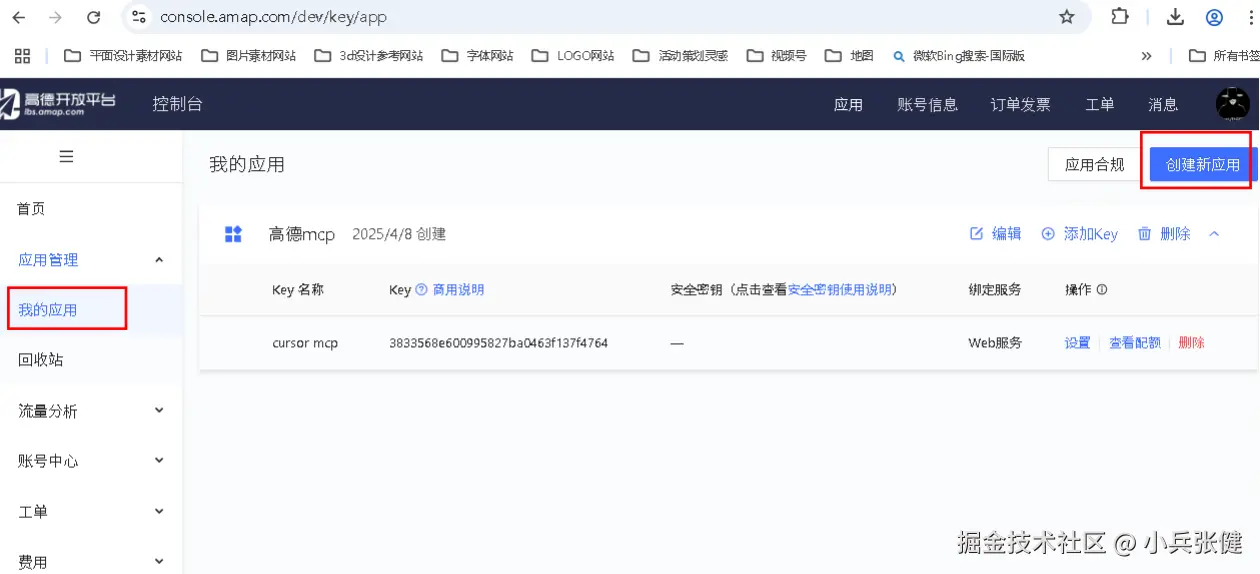Collapse the 高德mcp application panel

[x=1214, y=234]
